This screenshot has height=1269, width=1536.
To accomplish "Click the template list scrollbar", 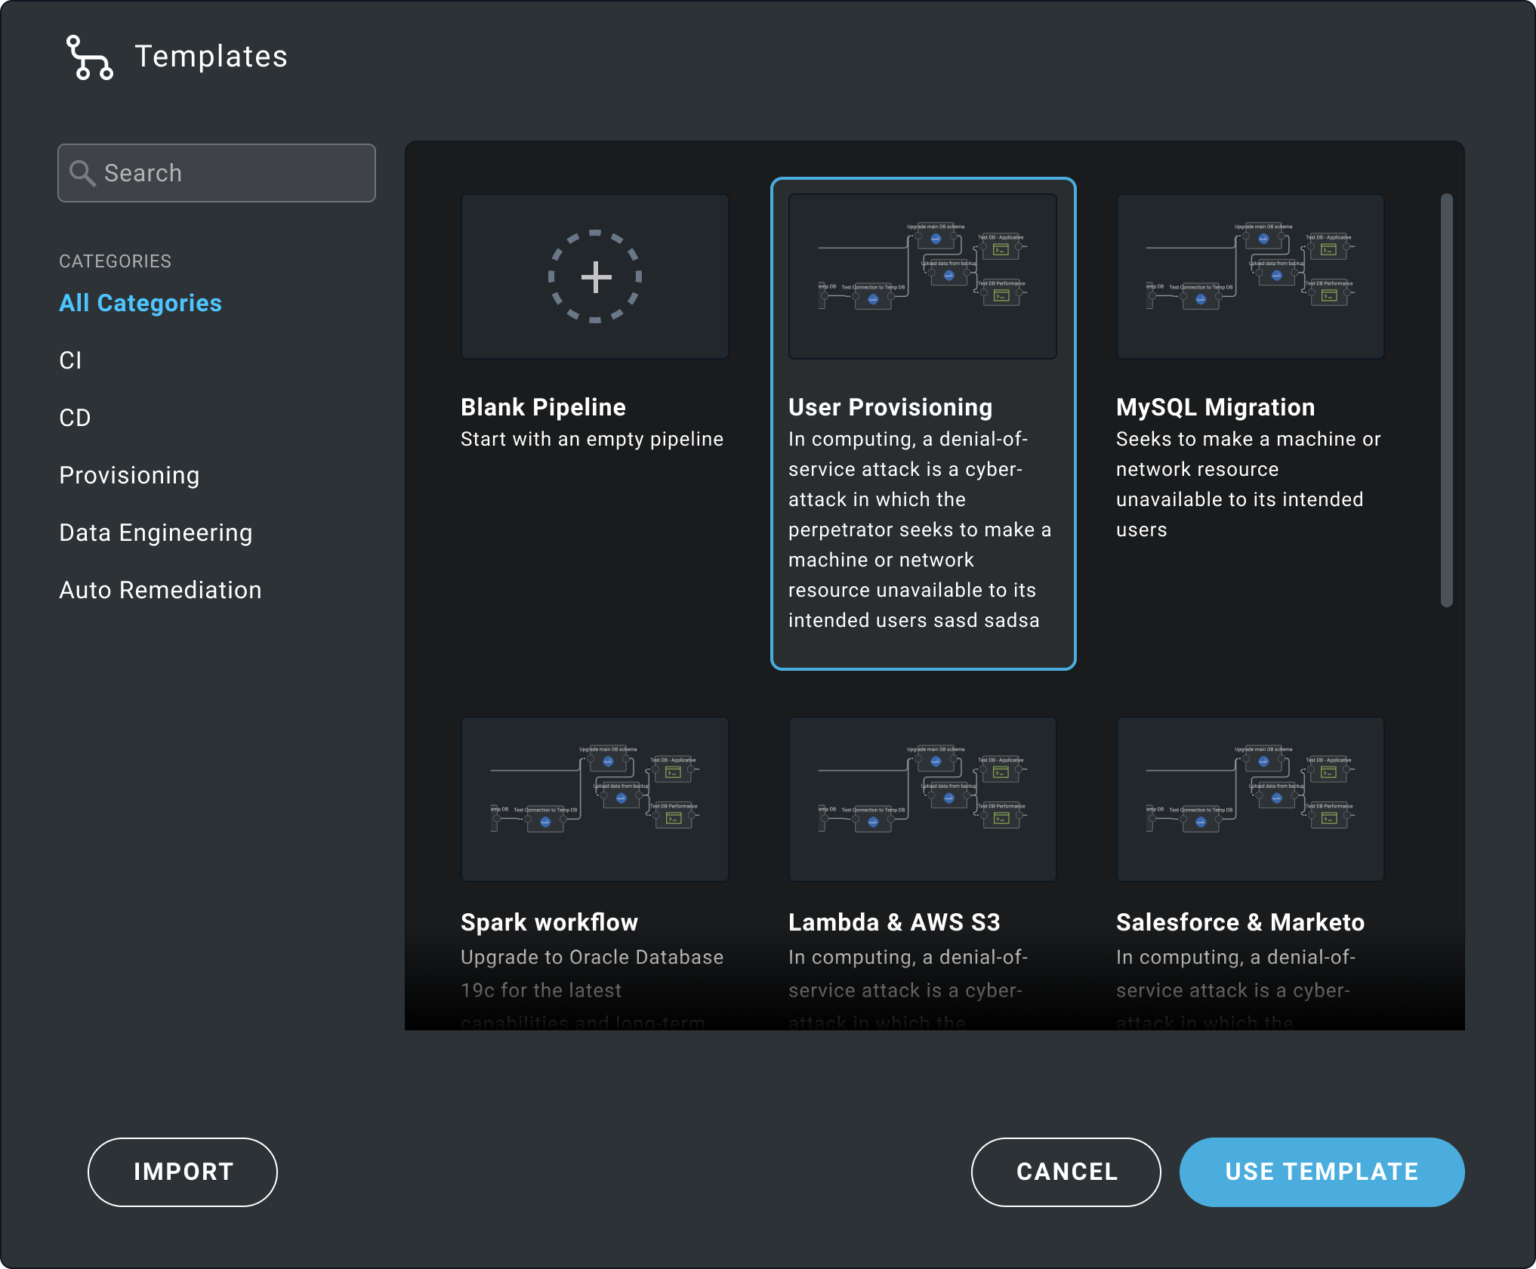I will (1444, 400).
